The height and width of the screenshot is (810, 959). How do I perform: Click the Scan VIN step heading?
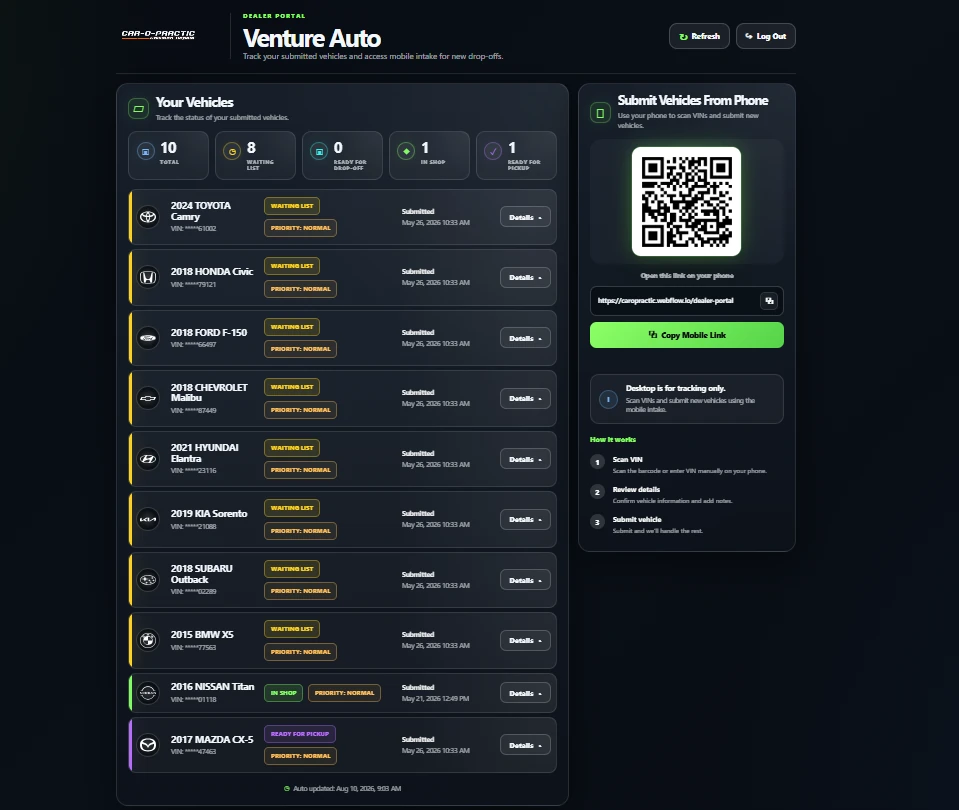tap(628, 459)
